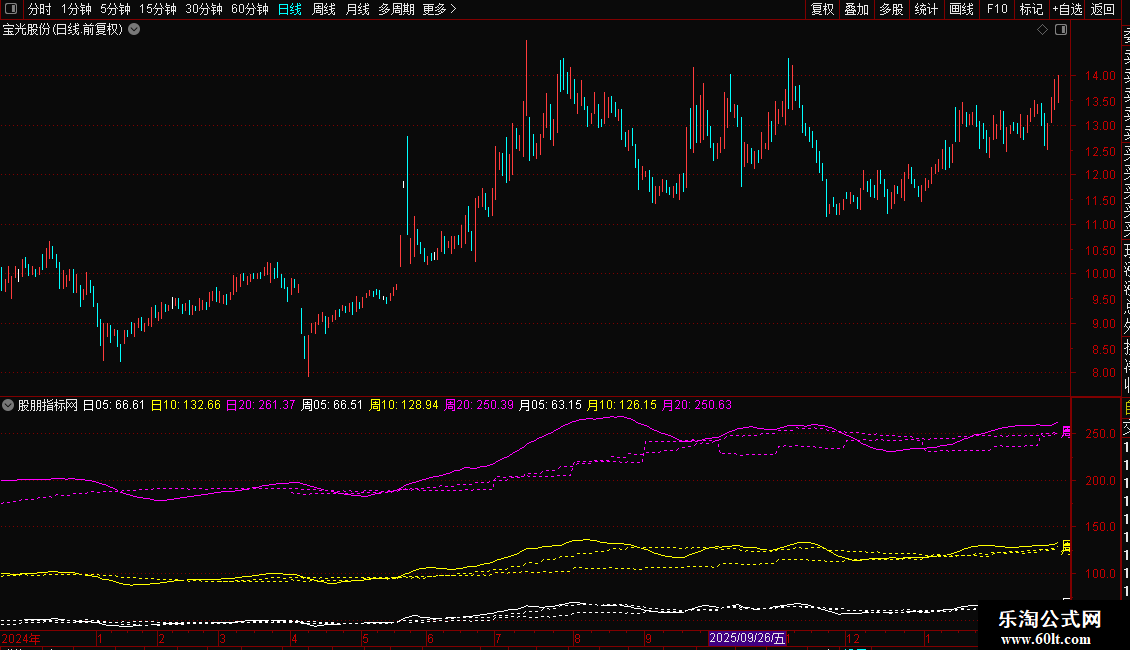Screen dimensions: 1130x650
Task: Click the 2025/09/26五 date marker
Action: 747,638
